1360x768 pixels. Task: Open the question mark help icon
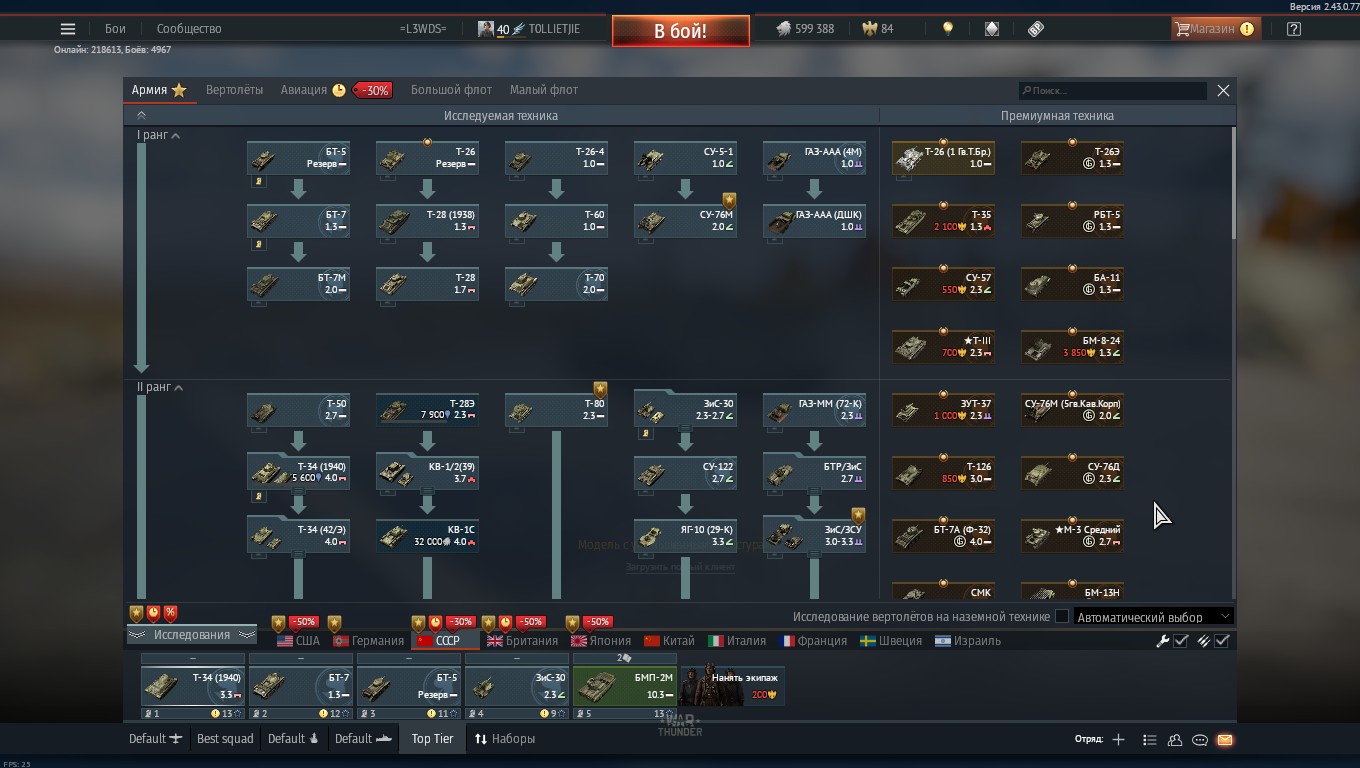(1294, 29)
